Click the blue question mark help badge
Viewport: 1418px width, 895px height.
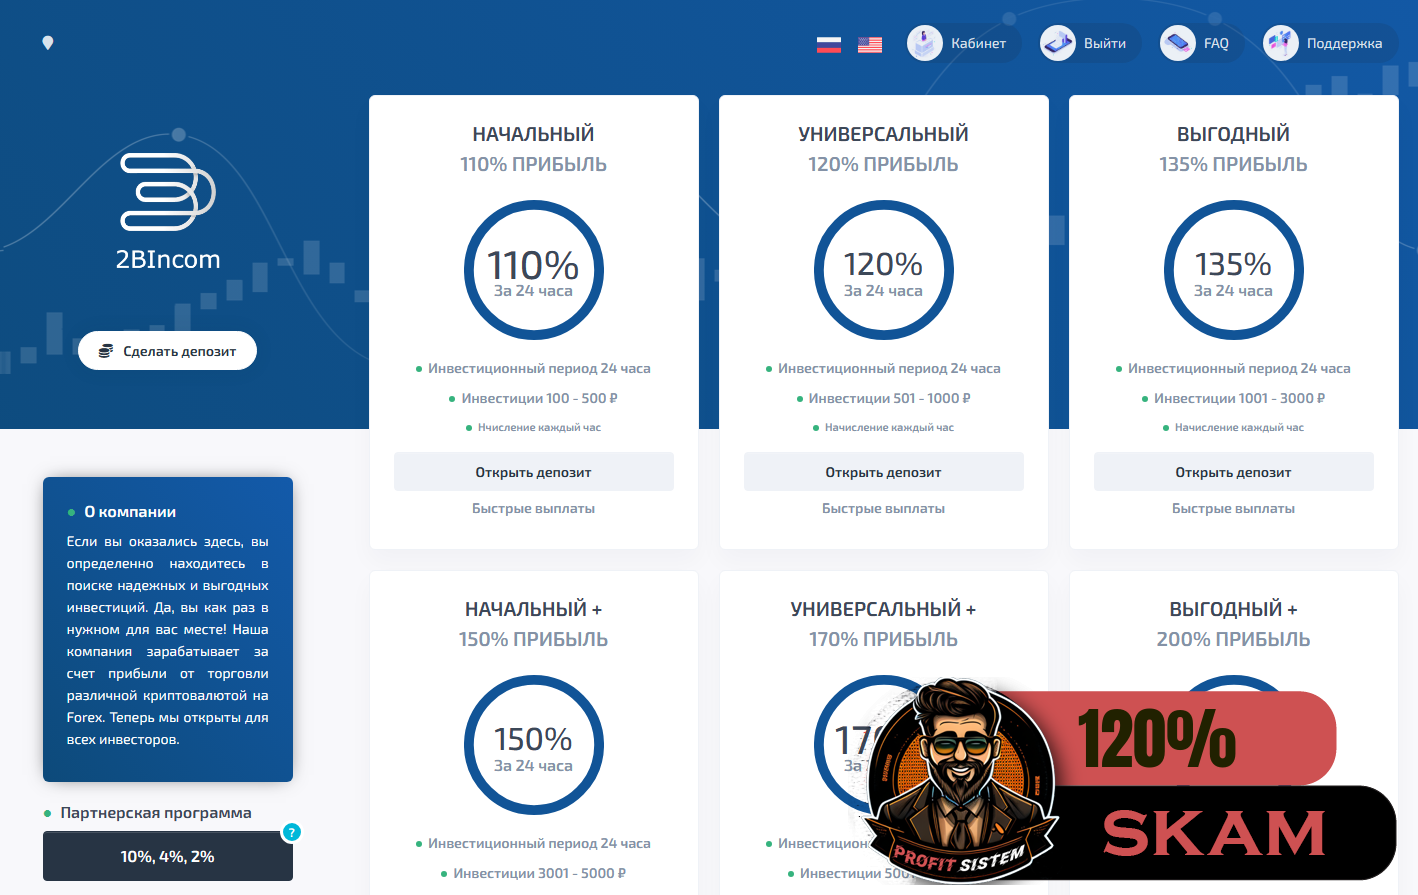[291, 832]
